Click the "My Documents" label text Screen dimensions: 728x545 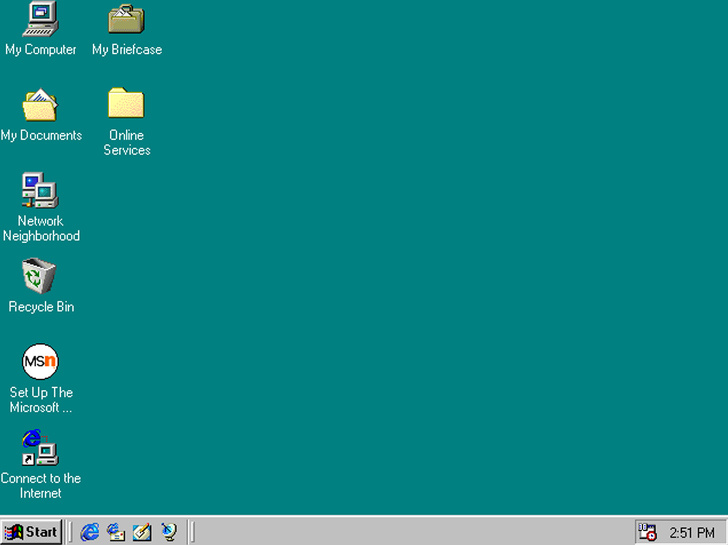41,136
